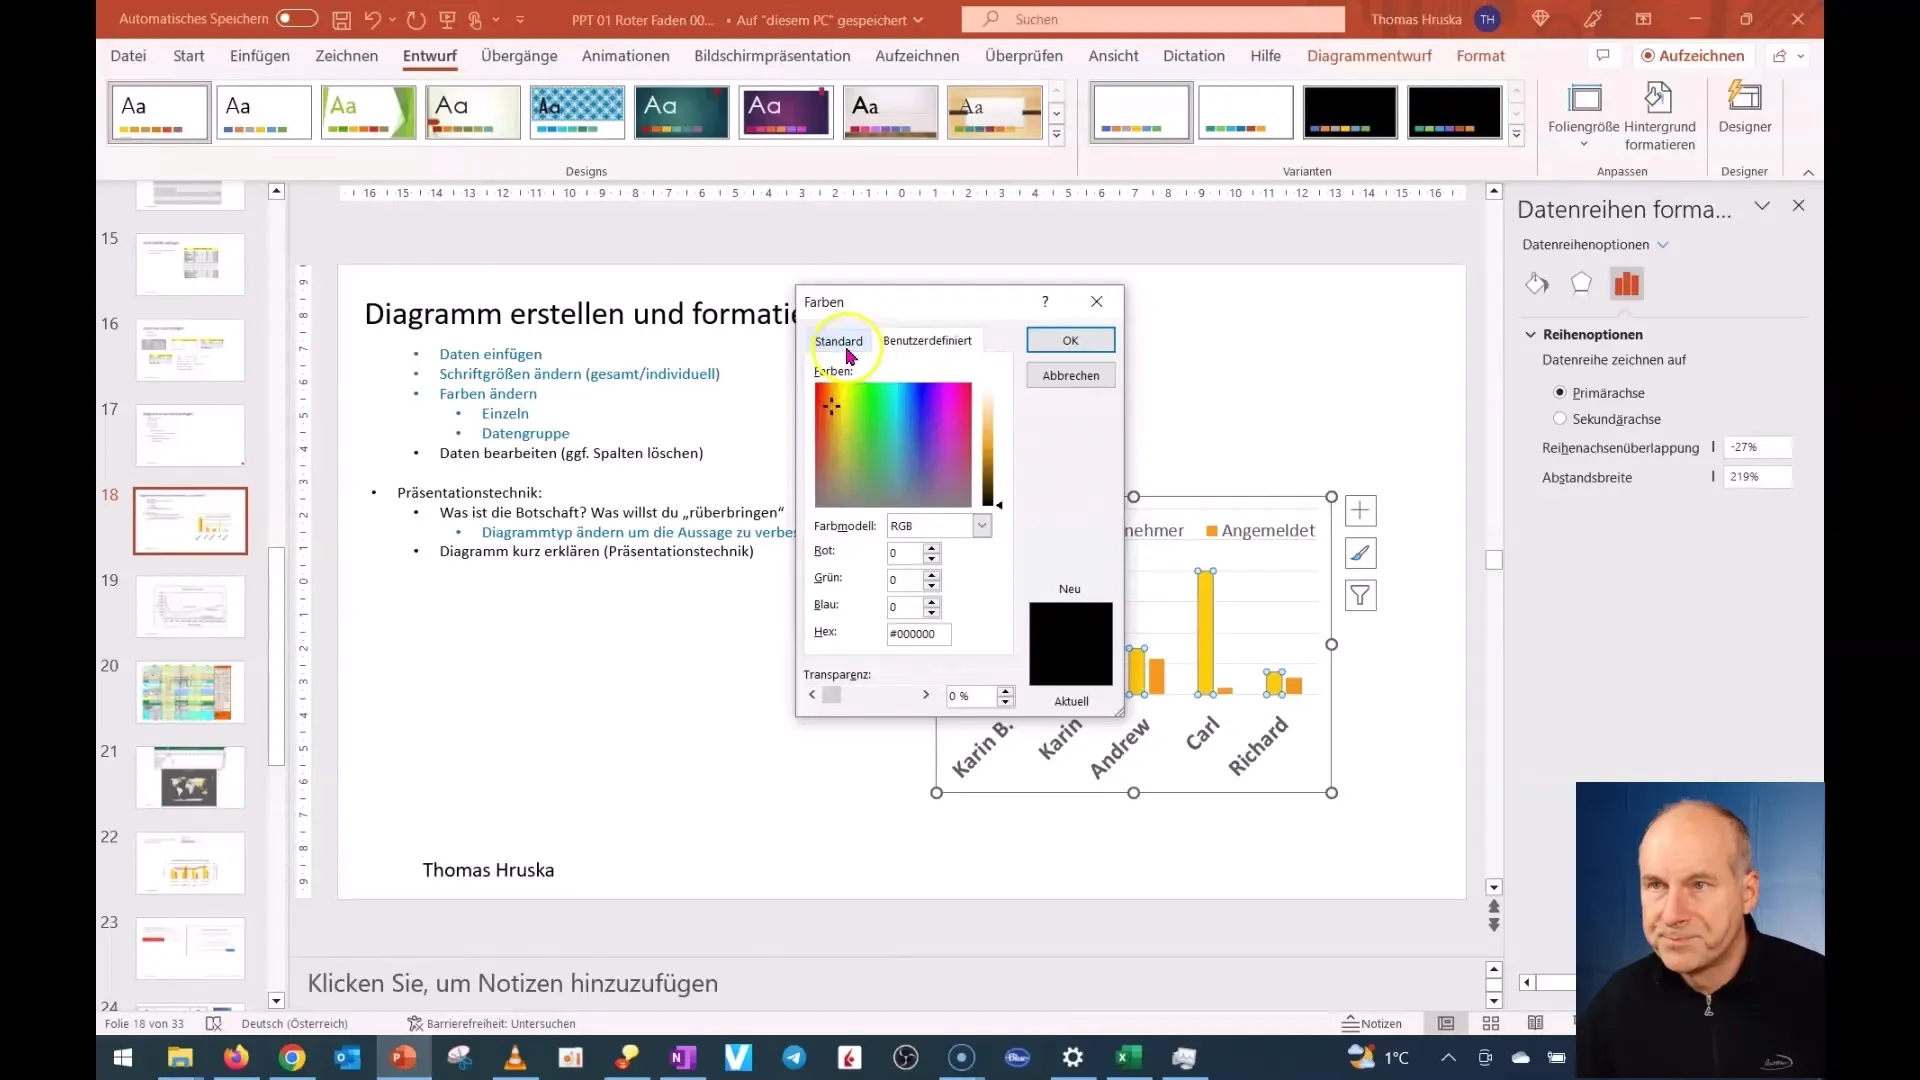Select Primärachse radio button
Screen dimensions: 1920x1080
pyautogui.click(x=1560, y=392)
